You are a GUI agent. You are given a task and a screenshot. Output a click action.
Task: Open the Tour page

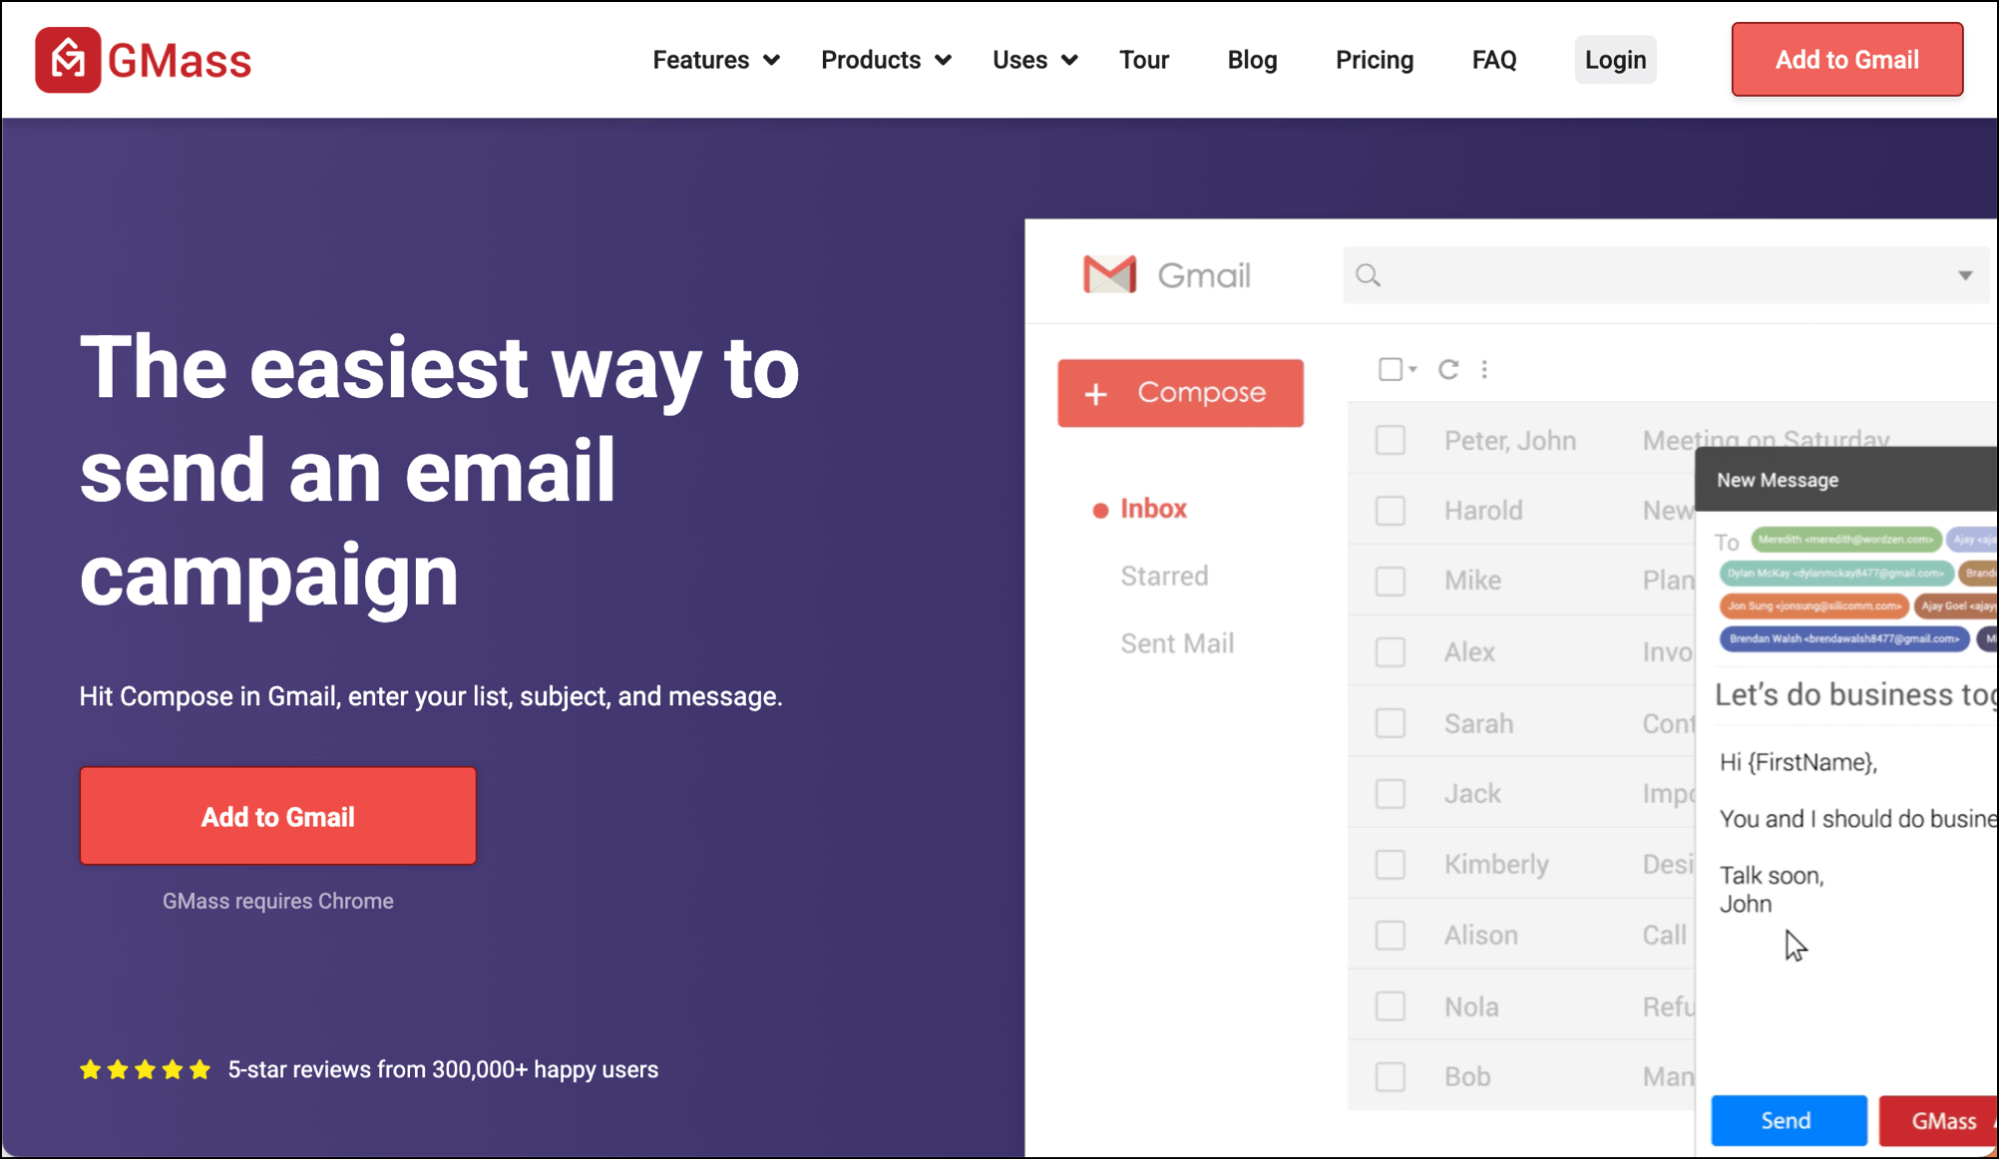click(1144, 60)
